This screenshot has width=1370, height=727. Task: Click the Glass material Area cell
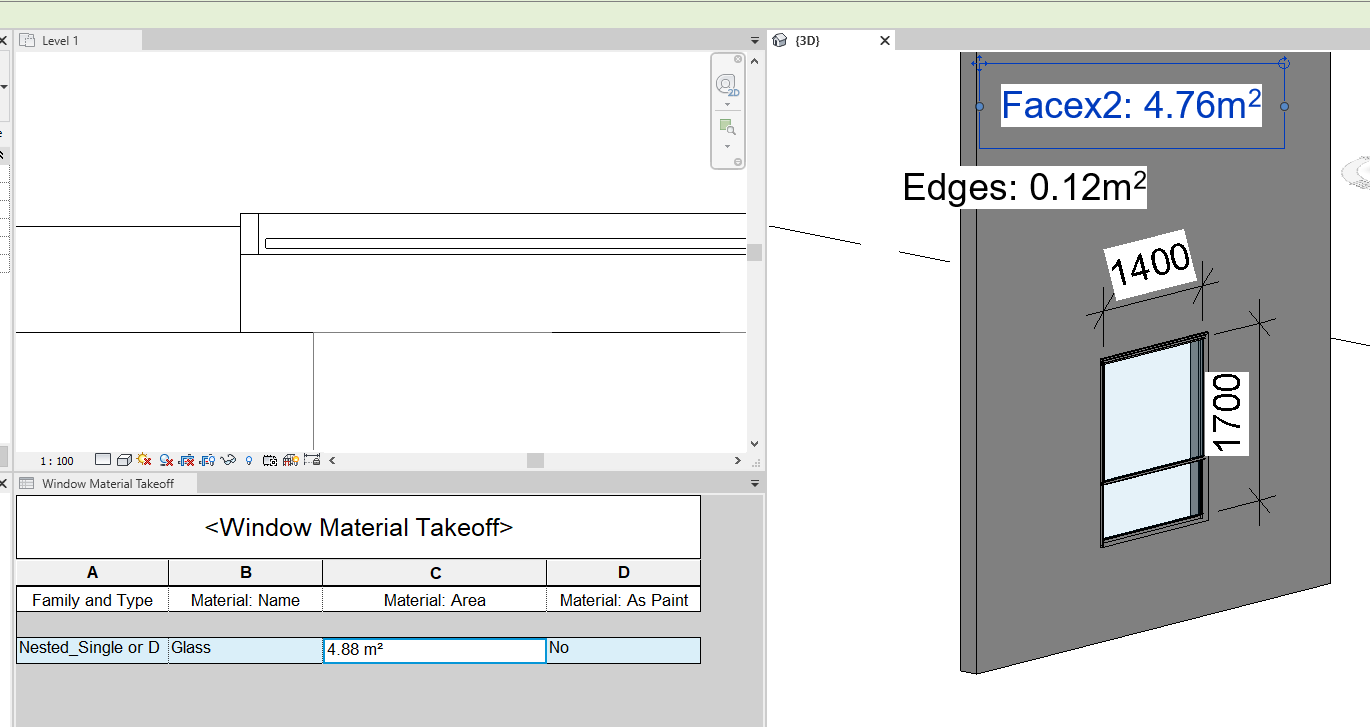pyautogui.click(x=433, y=648)
